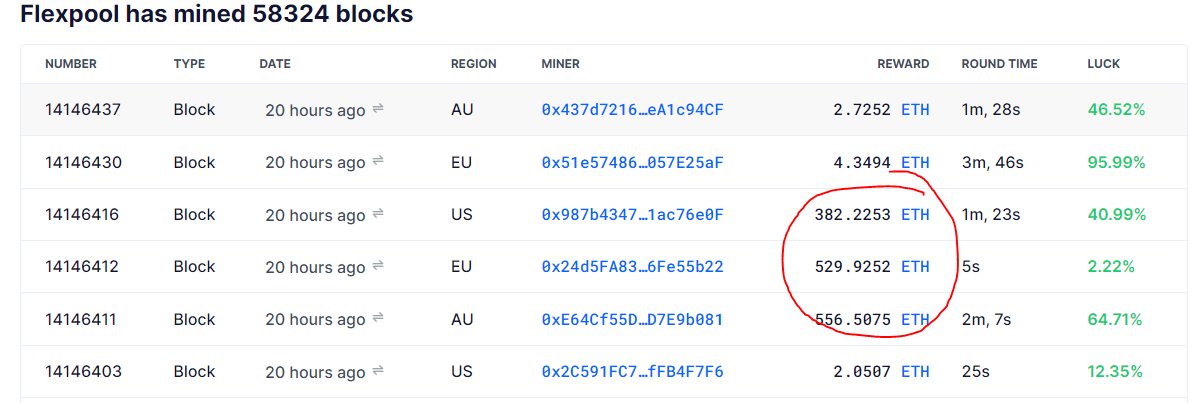Open miner address 0x2C591FC7…fFB4F7F6
Image resolution: width=1194 pixels, height=403 pixels.
coord(632,372)
